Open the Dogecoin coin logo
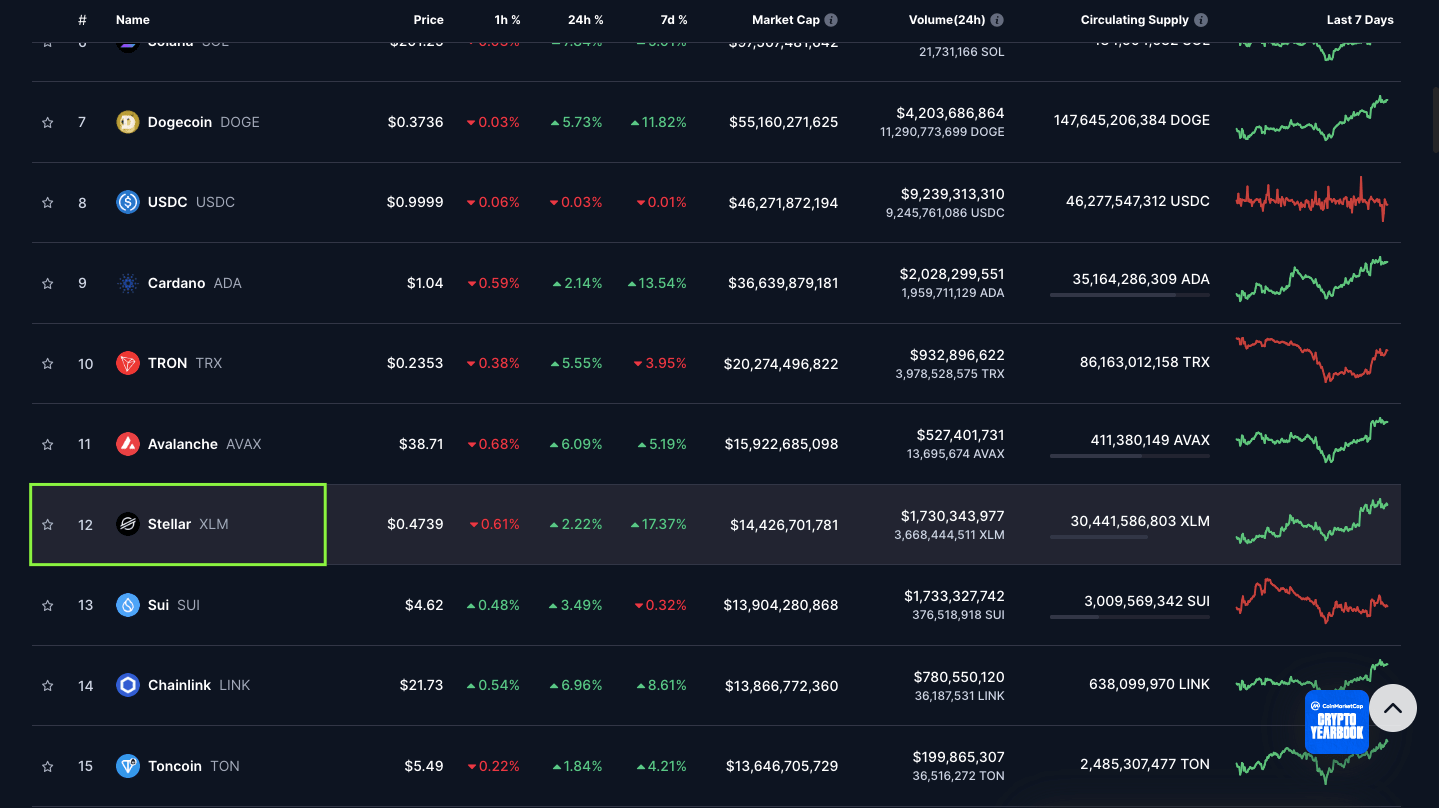1439x808 pixels. (128, 122)
